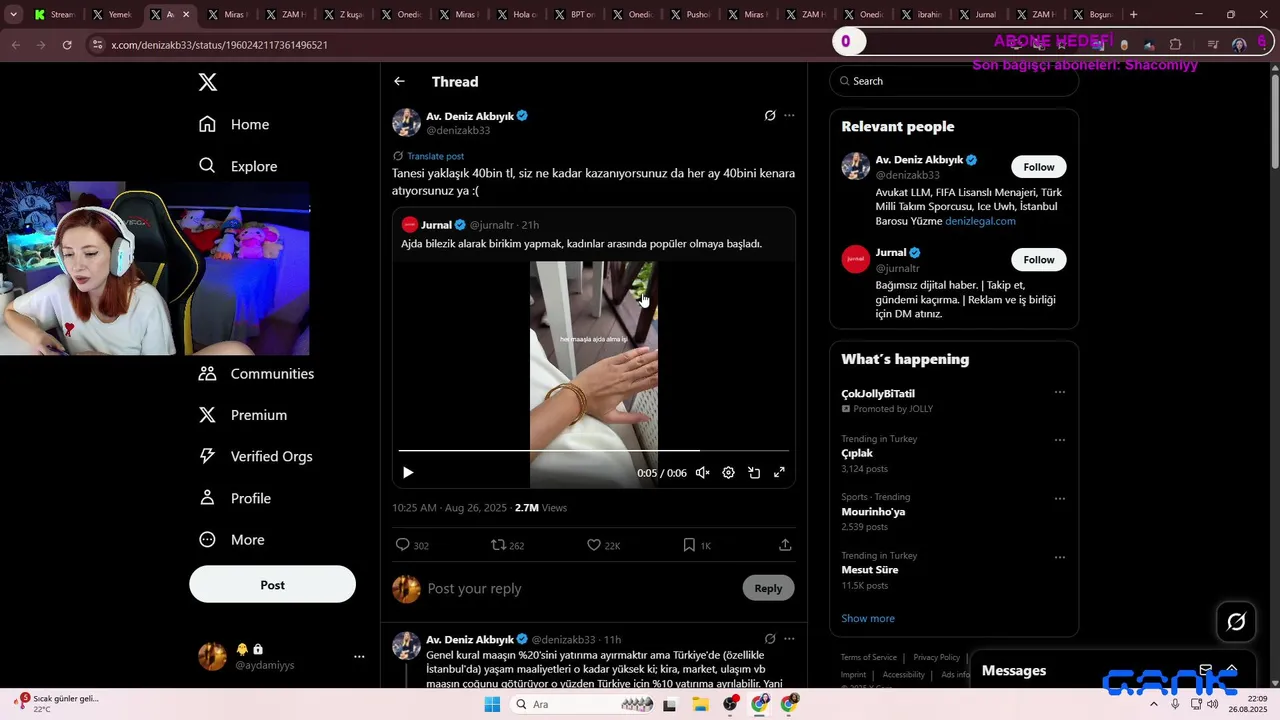The height and width of the screenshot is (720, 1280).
Task: Click the reply icon with 302 replies
Action: pyautogui.click(x=403, y=545)
